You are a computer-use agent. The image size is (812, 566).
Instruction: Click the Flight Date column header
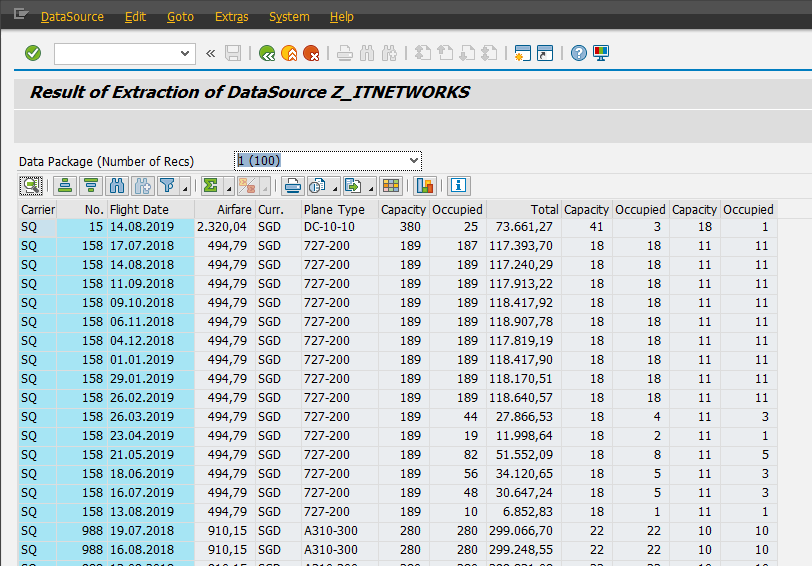click(140, 210)
